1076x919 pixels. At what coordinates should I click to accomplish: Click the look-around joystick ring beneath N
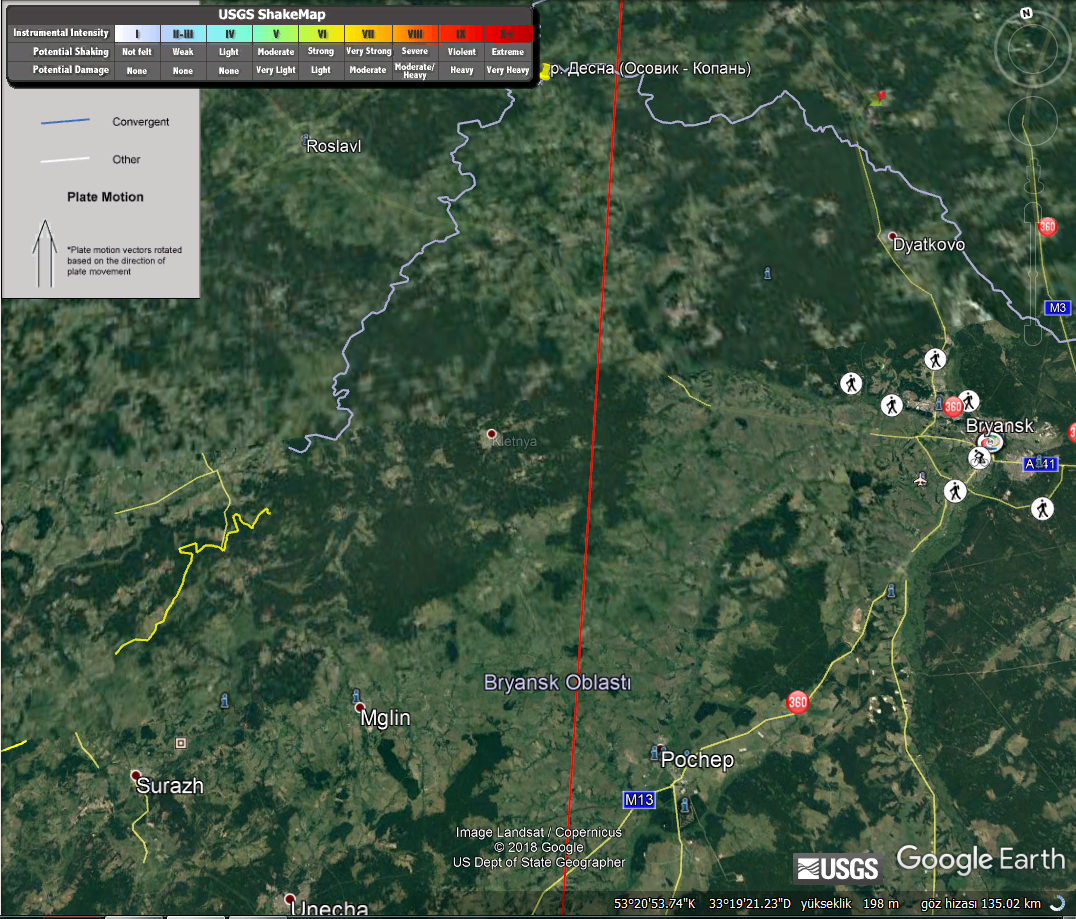[x=1033, y=49]
